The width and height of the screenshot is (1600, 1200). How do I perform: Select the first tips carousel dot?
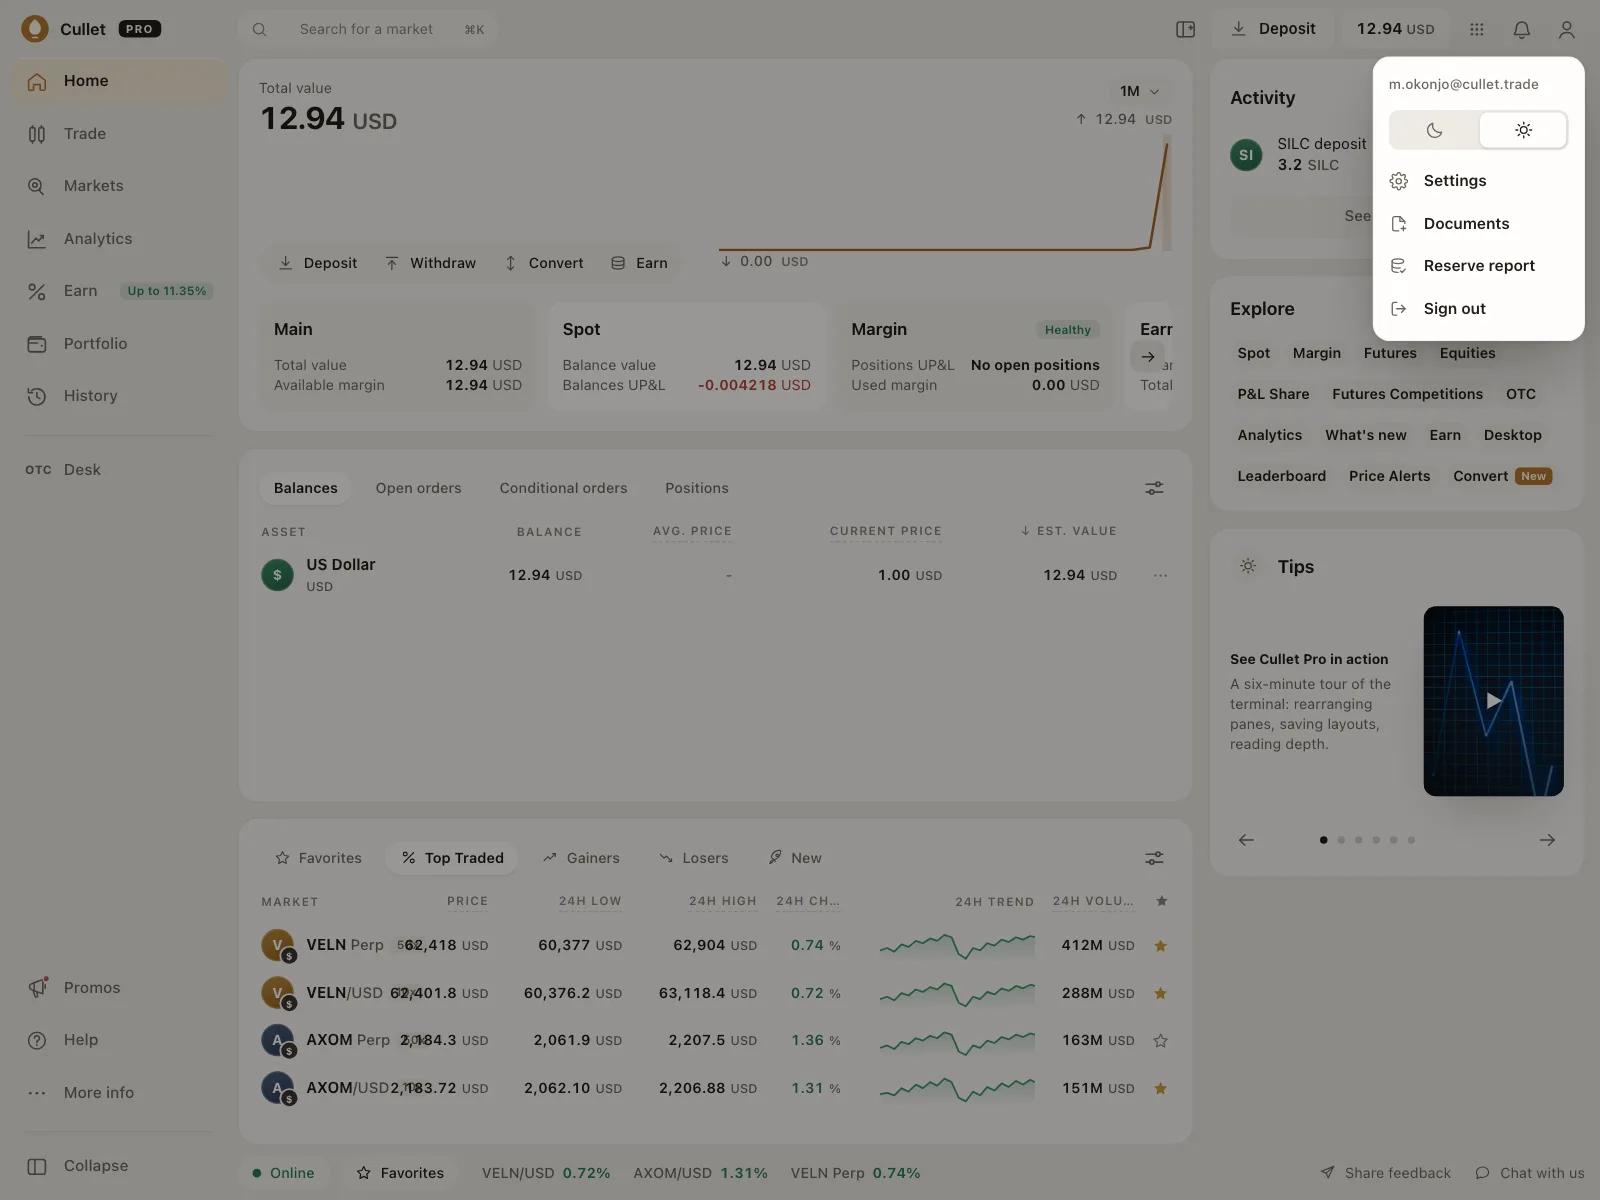1324,840
